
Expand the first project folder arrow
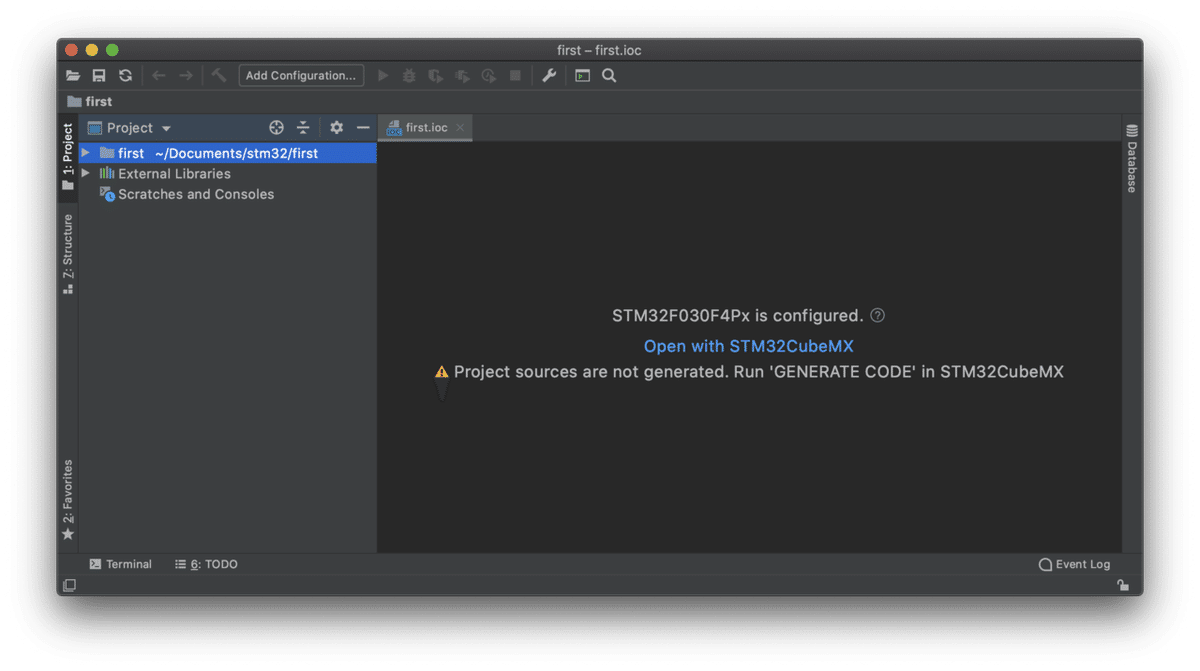86,153
